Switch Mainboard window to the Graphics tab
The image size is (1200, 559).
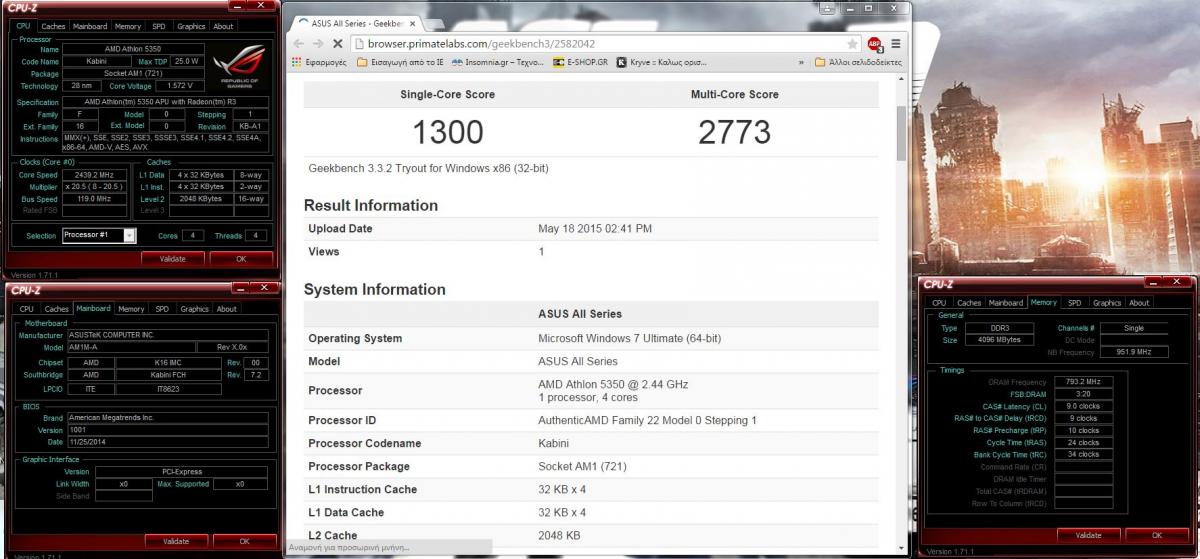(194, 309)
